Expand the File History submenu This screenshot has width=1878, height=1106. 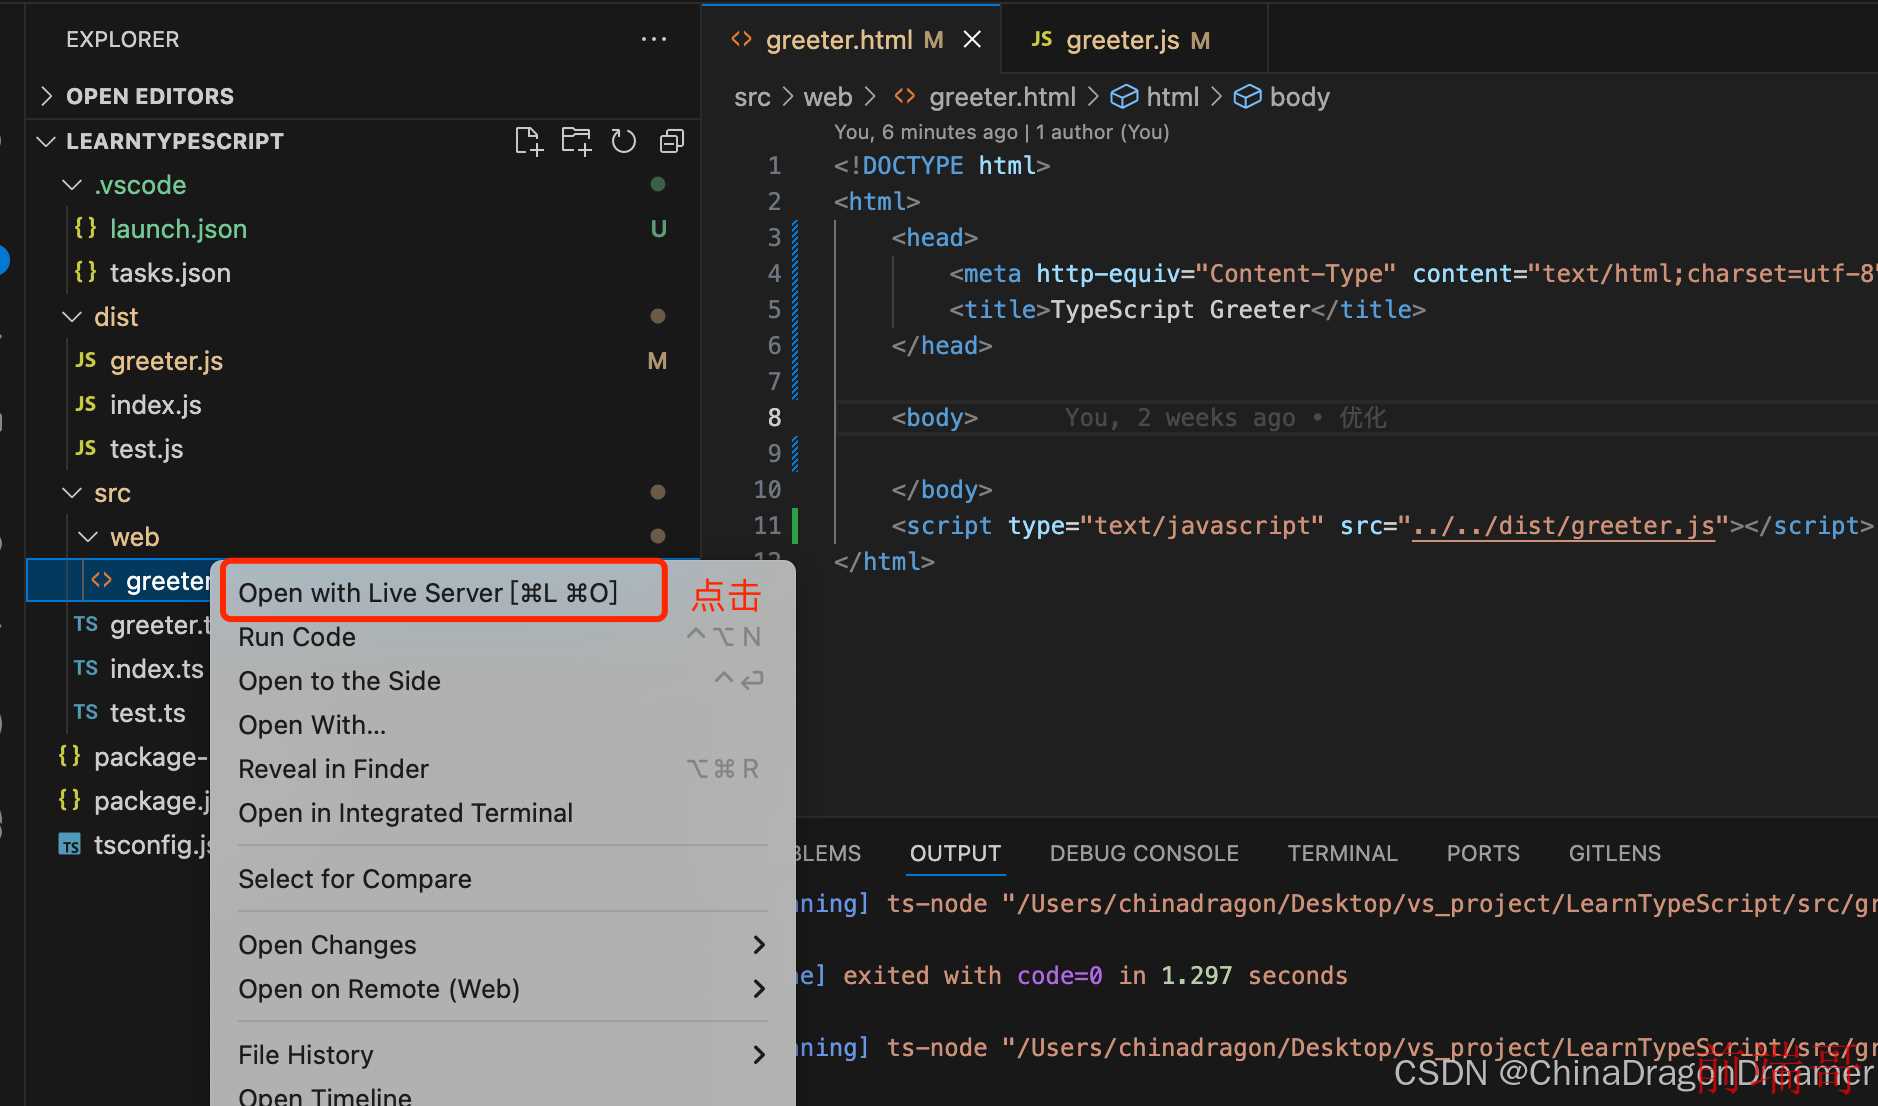(x=503, y=1055)
